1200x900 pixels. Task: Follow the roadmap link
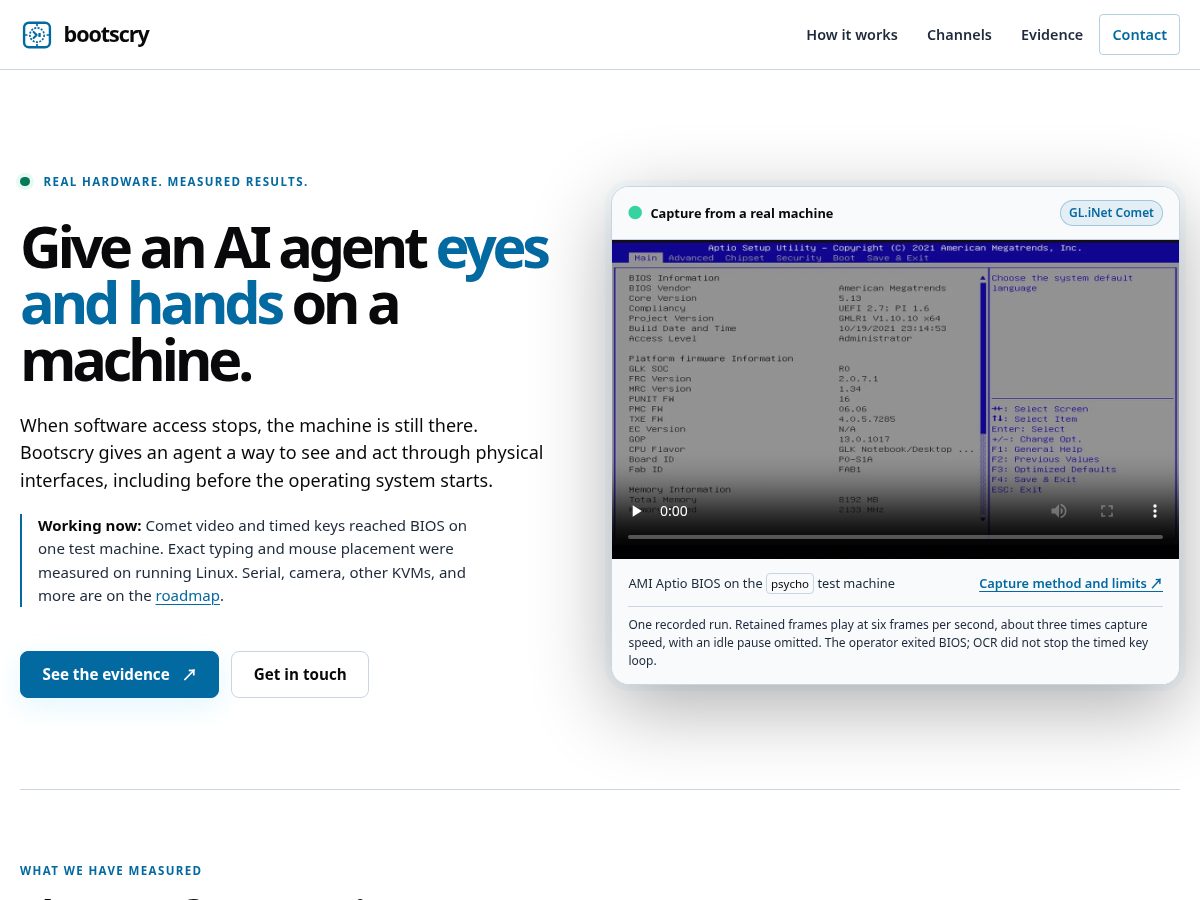tap(187, 596)
